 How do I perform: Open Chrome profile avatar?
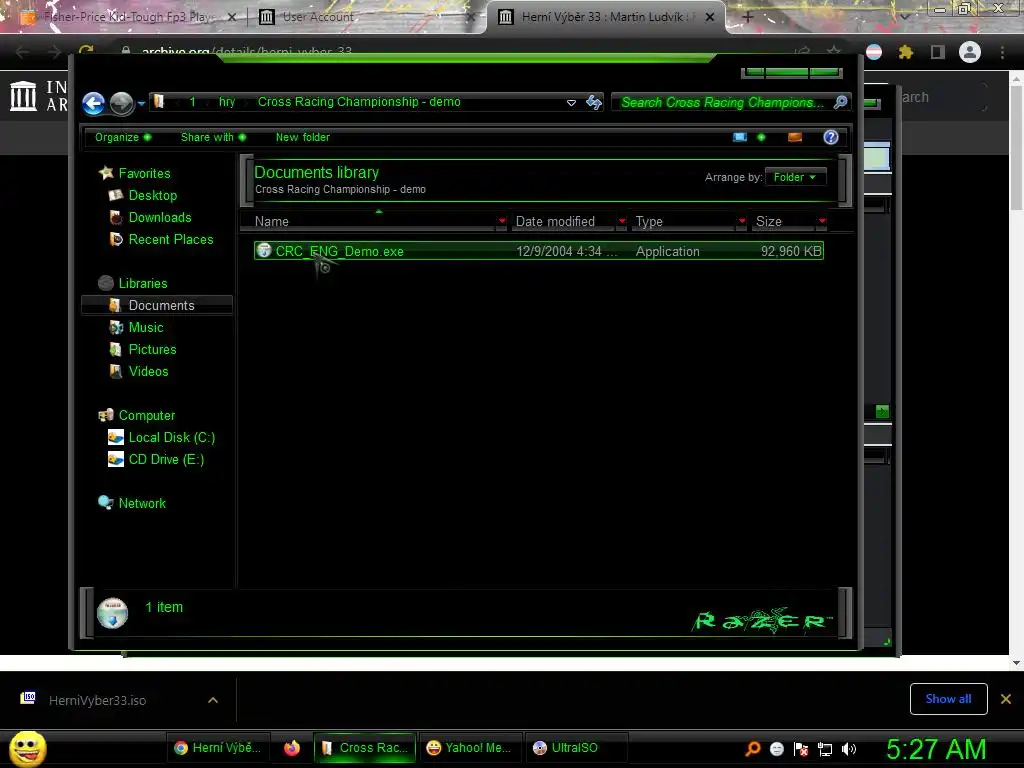(x=970, y=52)
